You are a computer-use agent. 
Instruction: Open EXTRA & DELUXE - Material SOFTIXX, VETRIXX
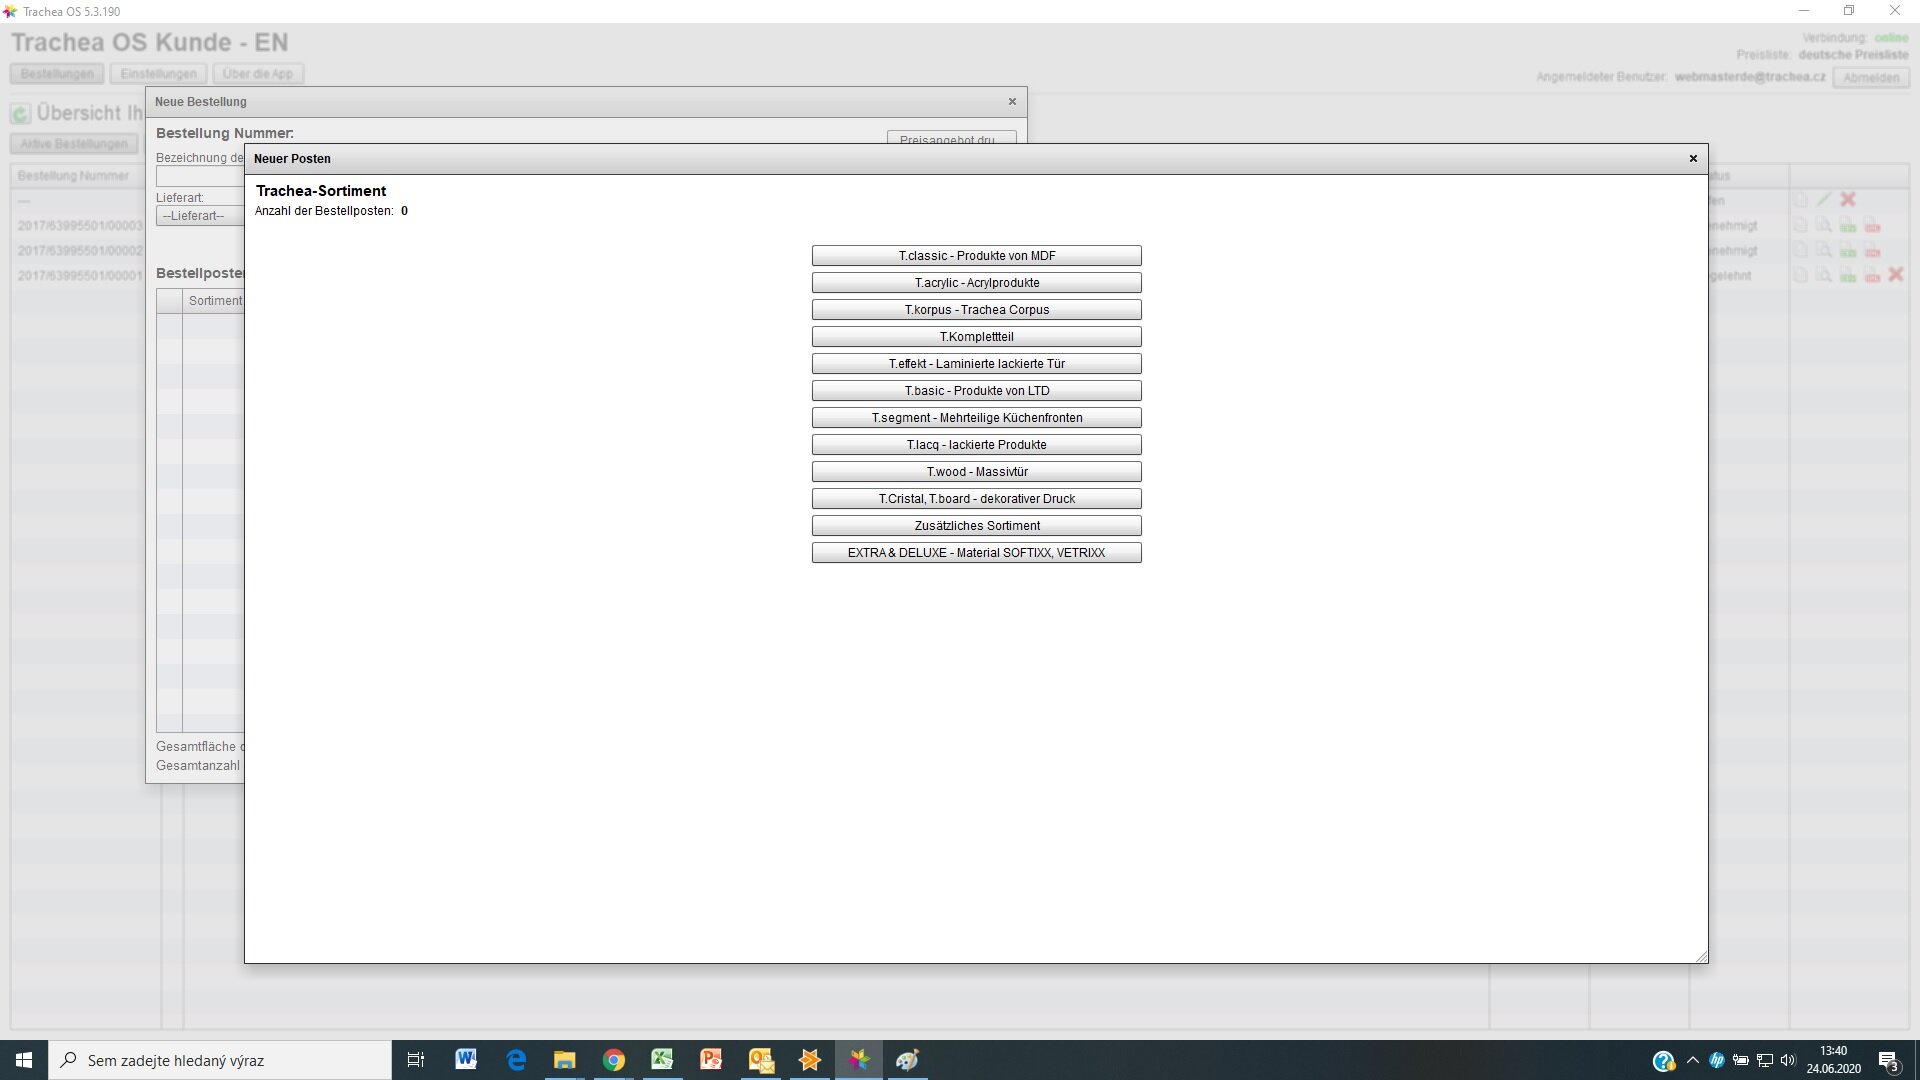976,553
